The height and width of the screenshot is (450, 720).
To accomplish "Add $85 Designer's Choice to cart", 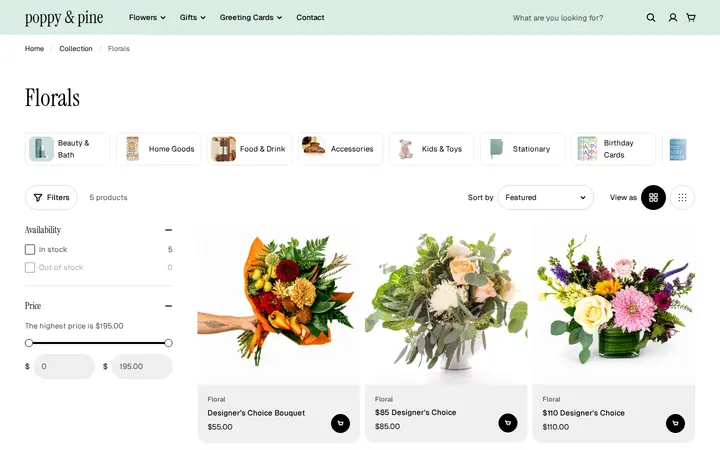I will click(x=508, y=423).
